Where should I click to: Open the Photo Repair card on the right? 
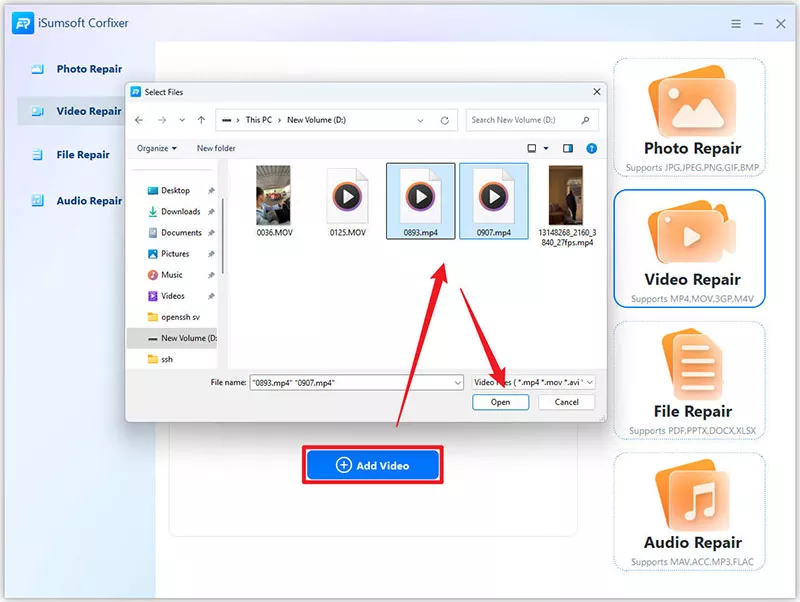point(690,118)
